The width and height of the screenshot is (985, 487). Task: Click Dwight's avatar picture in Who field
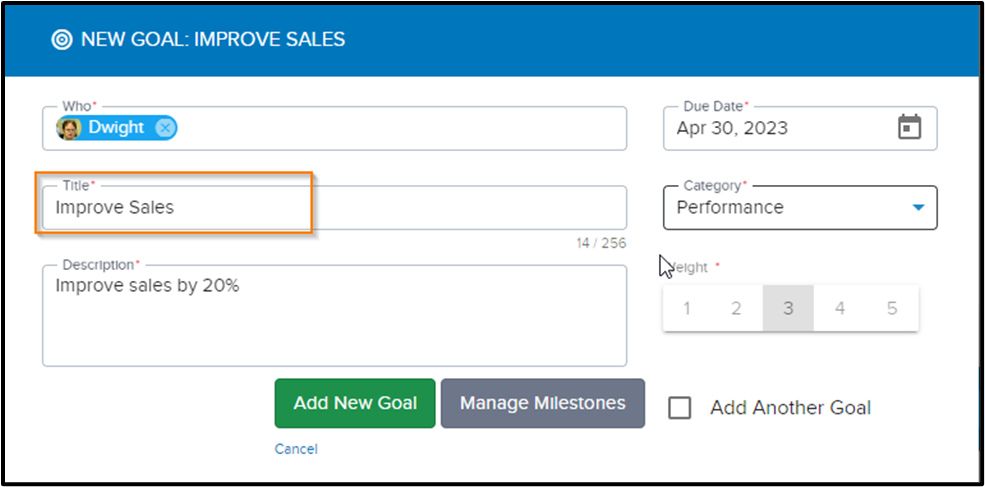68,128
